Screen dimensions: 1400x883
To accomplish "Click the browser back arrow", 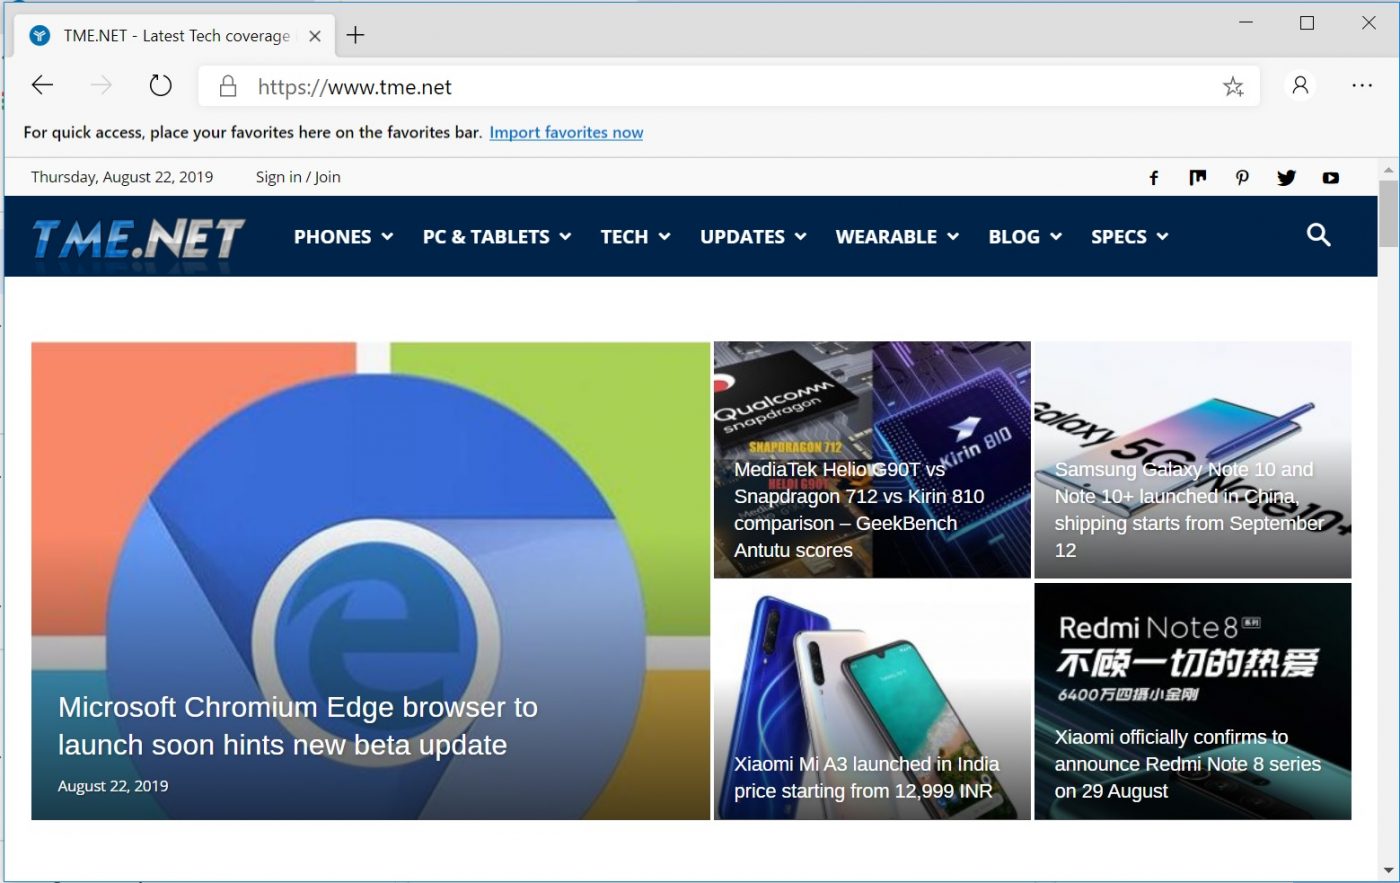I will pos(42,86).
